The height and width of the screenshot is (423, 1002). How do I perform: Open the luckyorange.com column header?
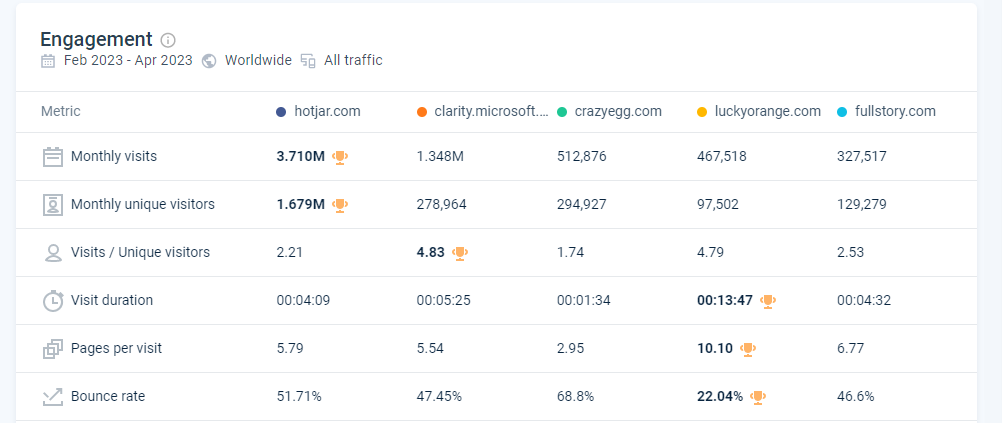pos(767,111)
